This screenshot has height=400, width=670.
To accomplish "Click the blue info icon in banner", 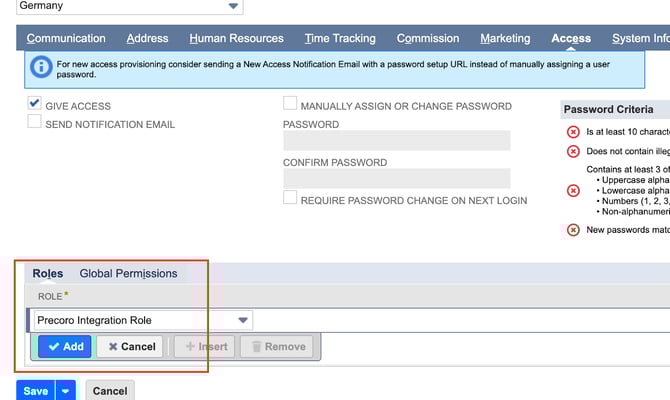I will click(41, 67).
